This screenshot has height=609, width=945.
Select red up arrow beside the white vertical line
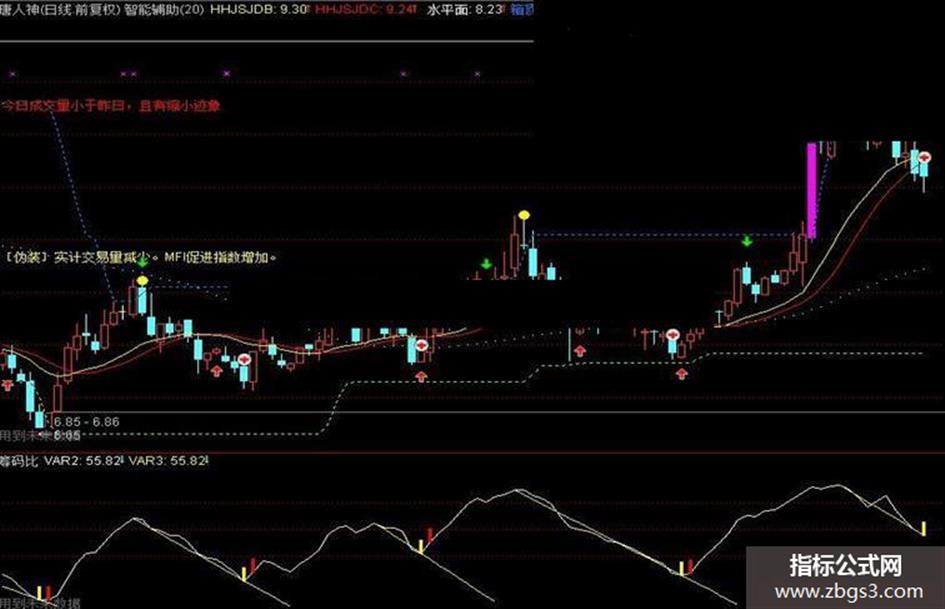[580, 350]
